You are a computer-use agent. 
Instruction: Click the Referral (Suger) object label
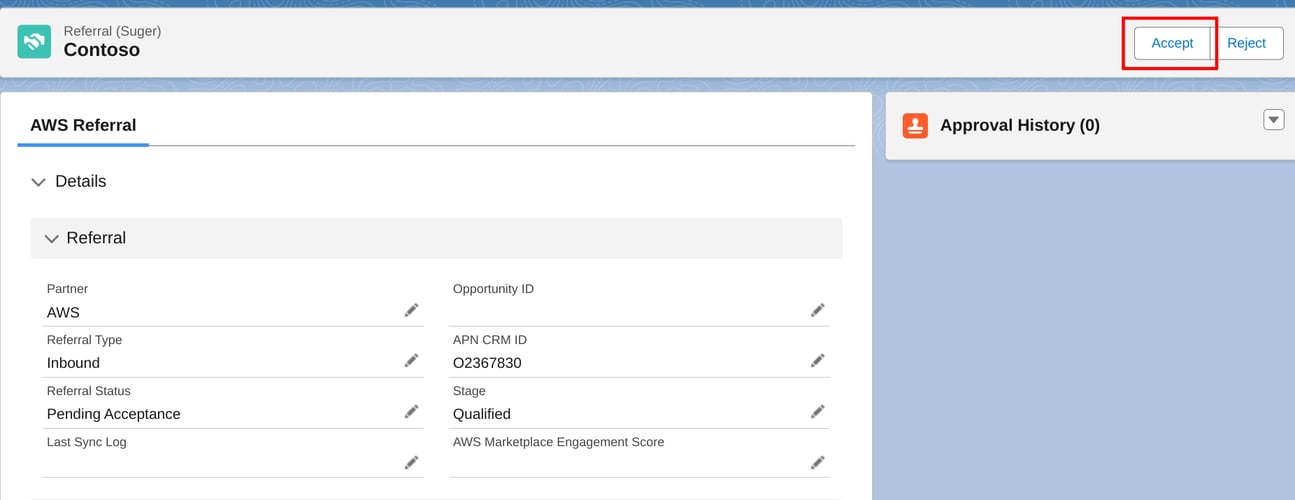coord(112,31)
